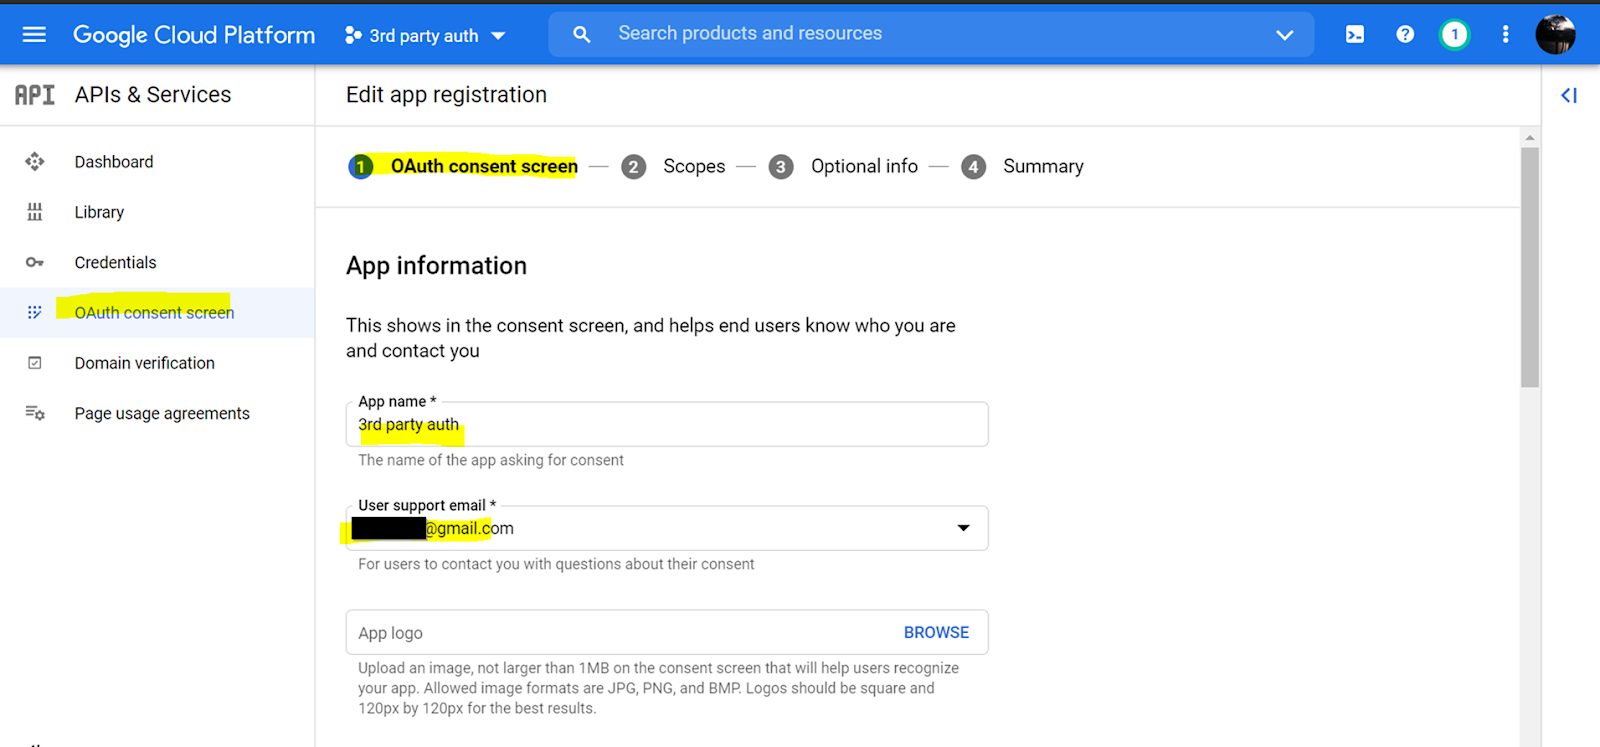Go to Page usage agreements page
Image resolution: width=1600 pixels, height=747 pixels.
click(x=162, y=413)
